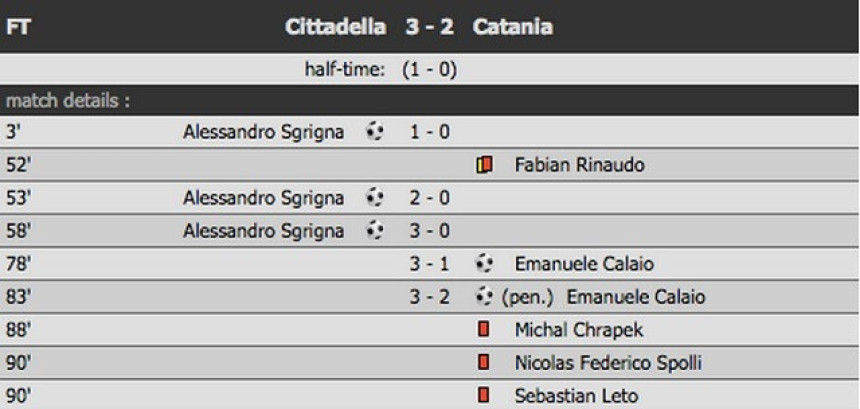Click the goal ball icon at 3'

[x=375, y=132]
